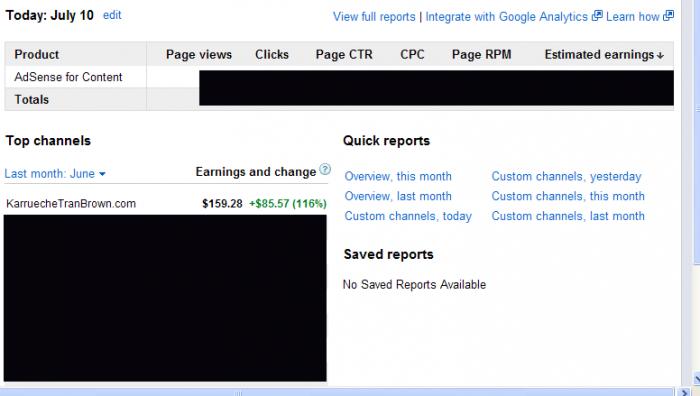Click the Saved reports heading
This screenshot has height=396, width=700.
388,254
